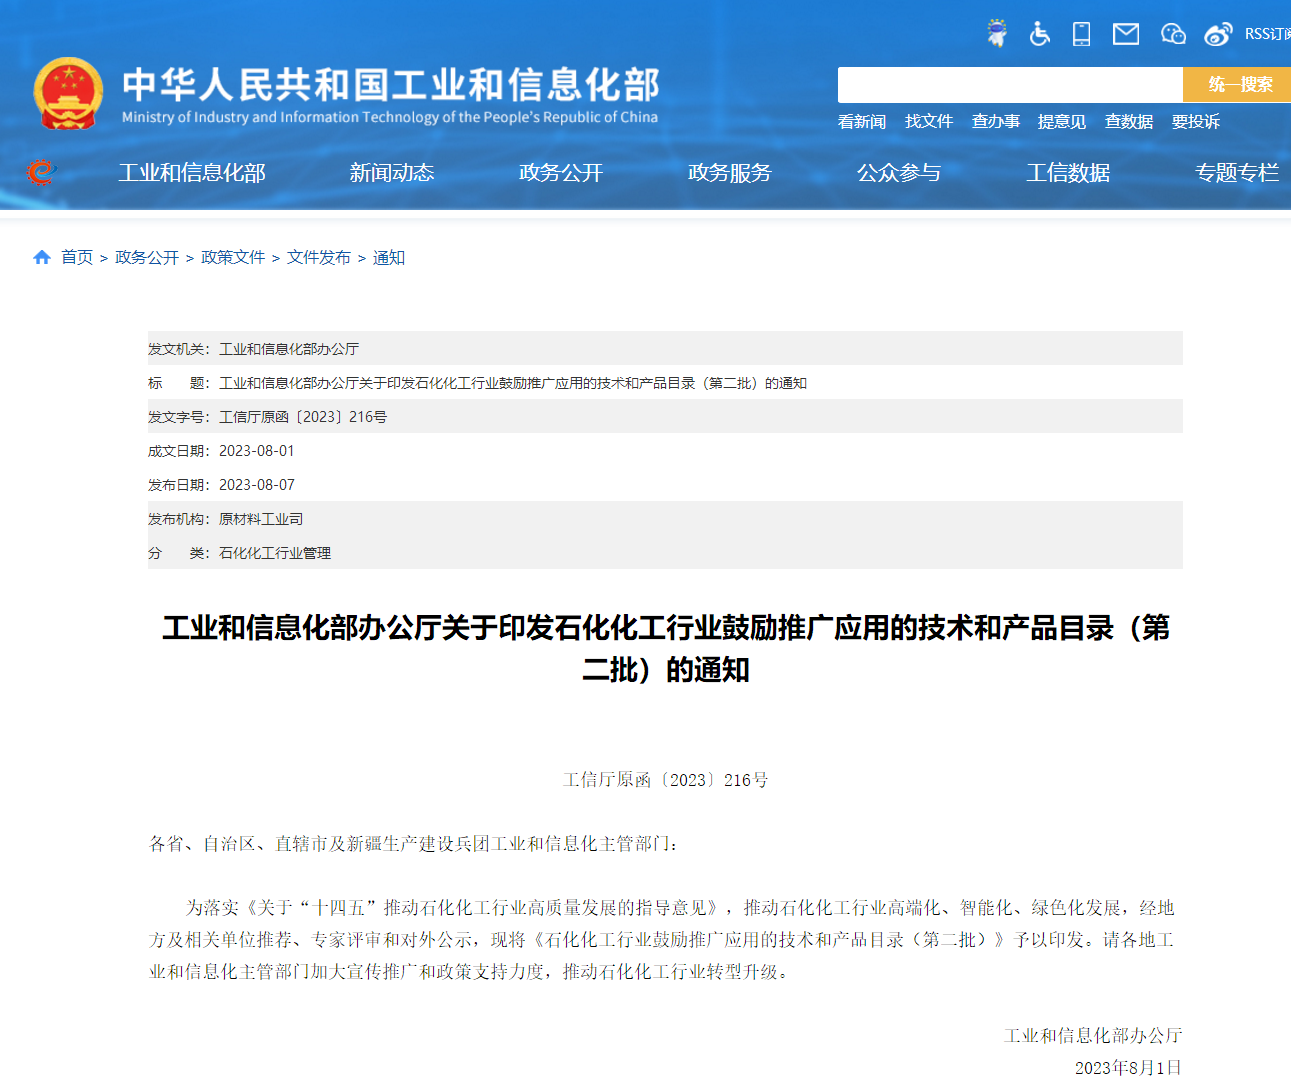The height and width of the screenshot is (1078, 1291).
Task: Open the 找文件 quick link
Action: pyautogui.click(x=929, y=122)
